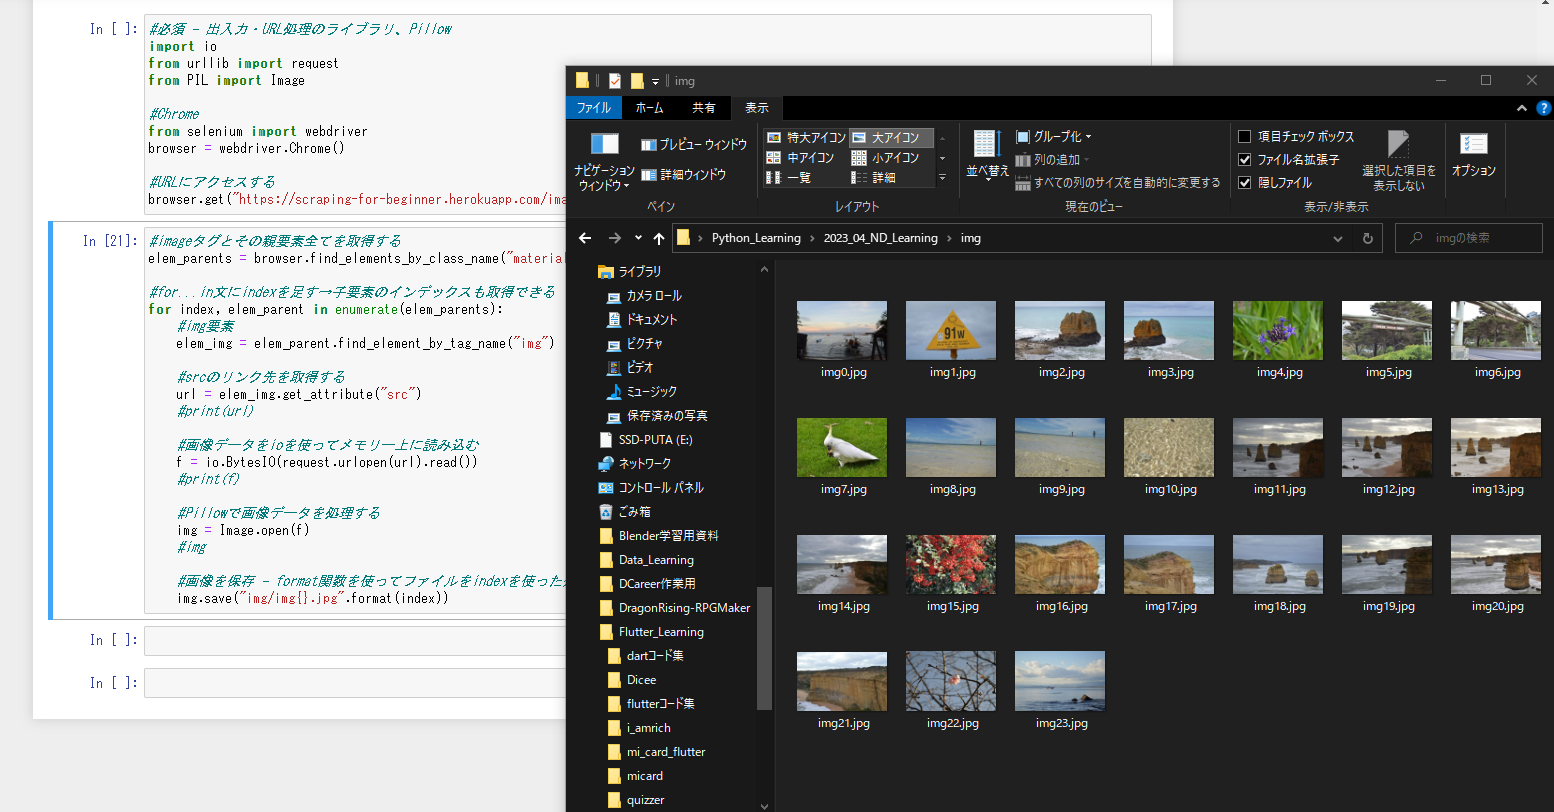Select 特大アイコン layout
The height and width of the screenshot is (812, 1554).
click(x=806, y=138)
